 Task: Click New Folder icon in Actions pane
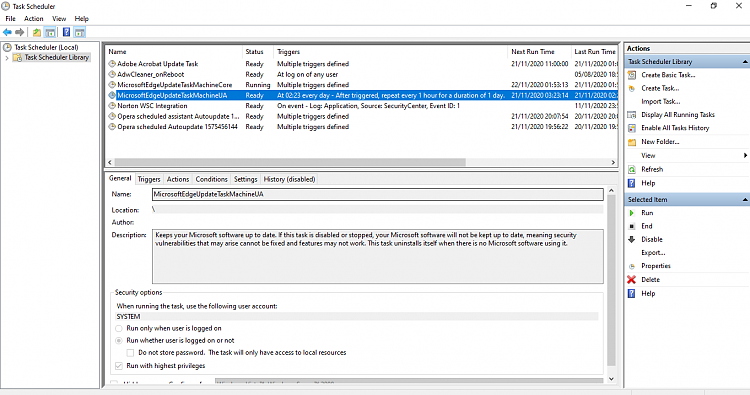coord(632,142)
